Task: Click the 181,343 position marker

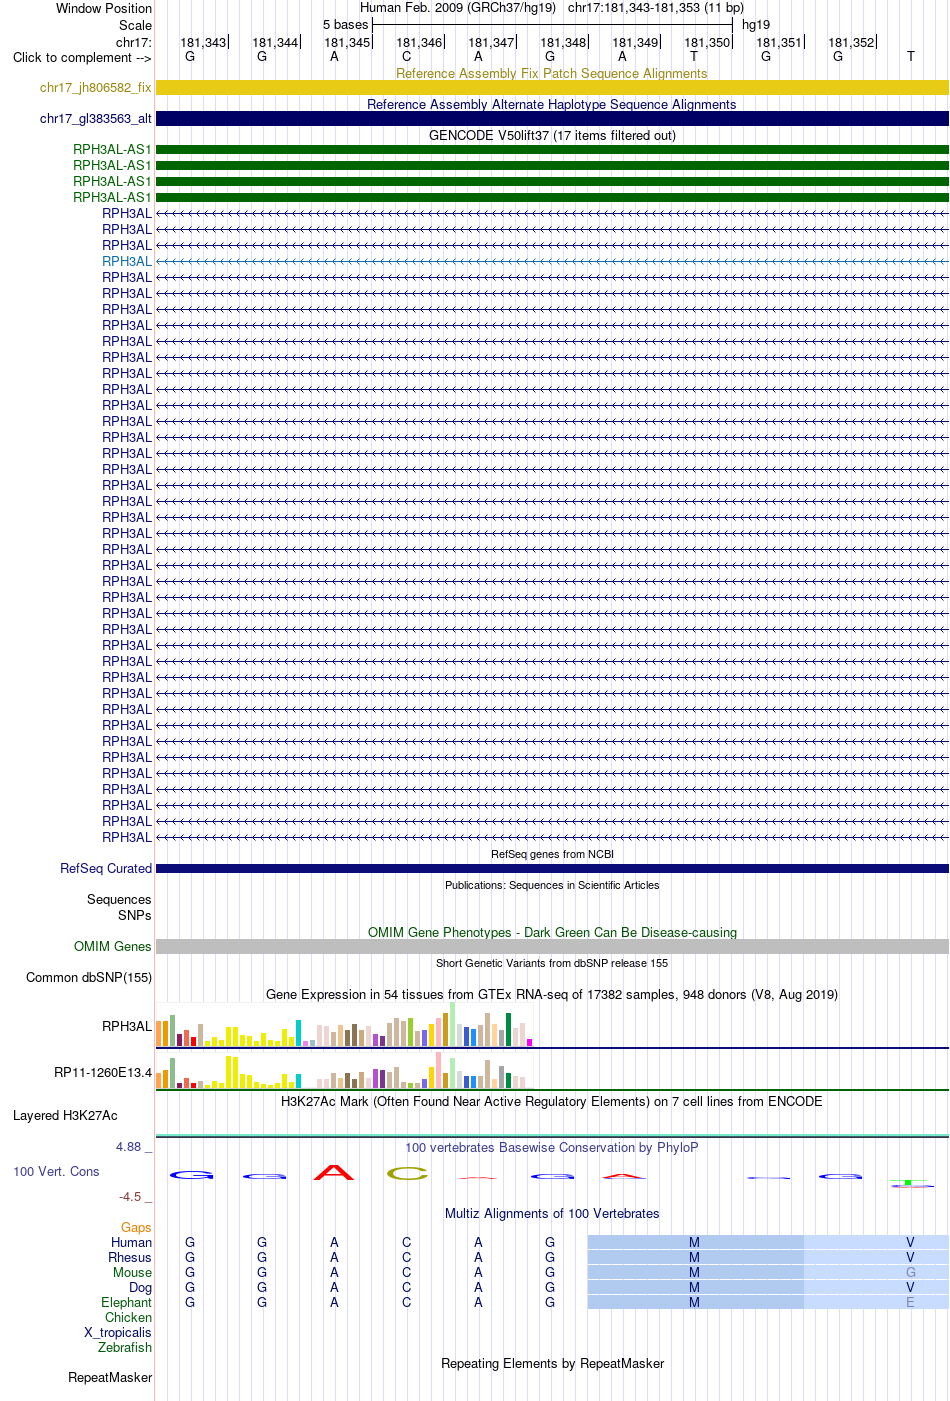Action: click(203, 42)
